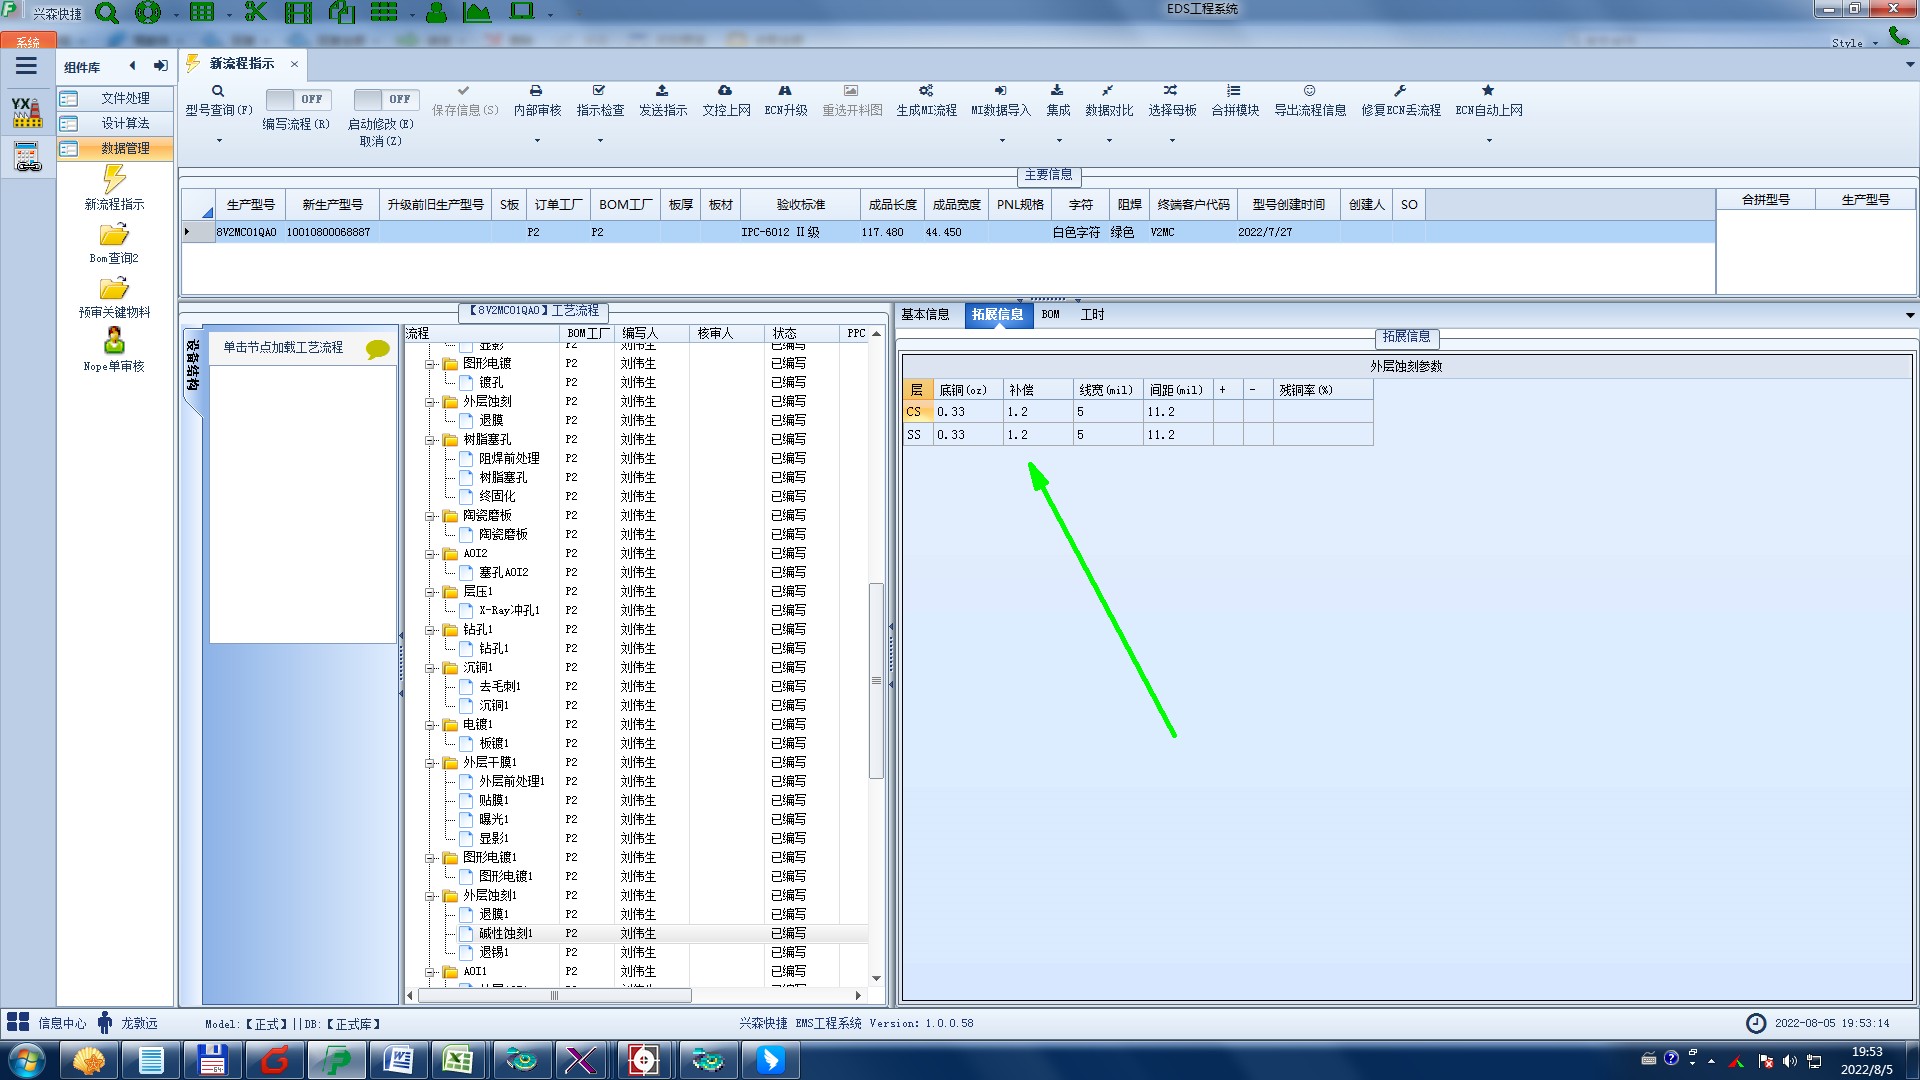
Task: Open Bom查询2 folder in sidebar
Action: click(114, 236)
